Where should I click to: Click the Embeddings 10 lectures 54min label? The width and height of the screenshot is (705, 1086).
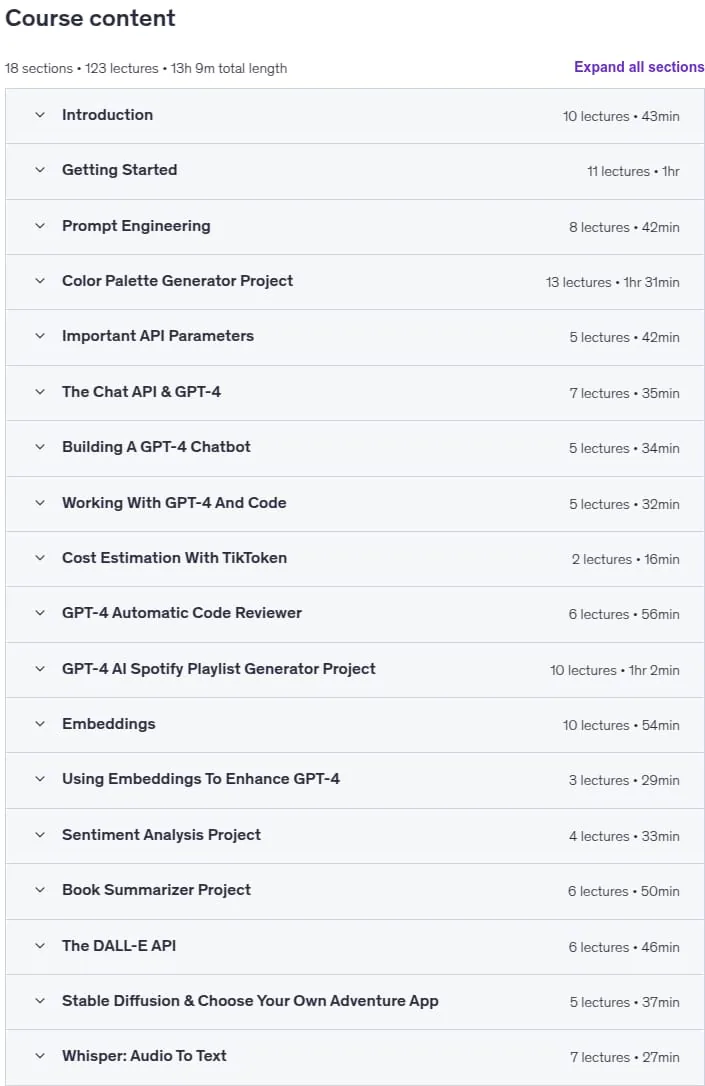click(x=621, y=725)
